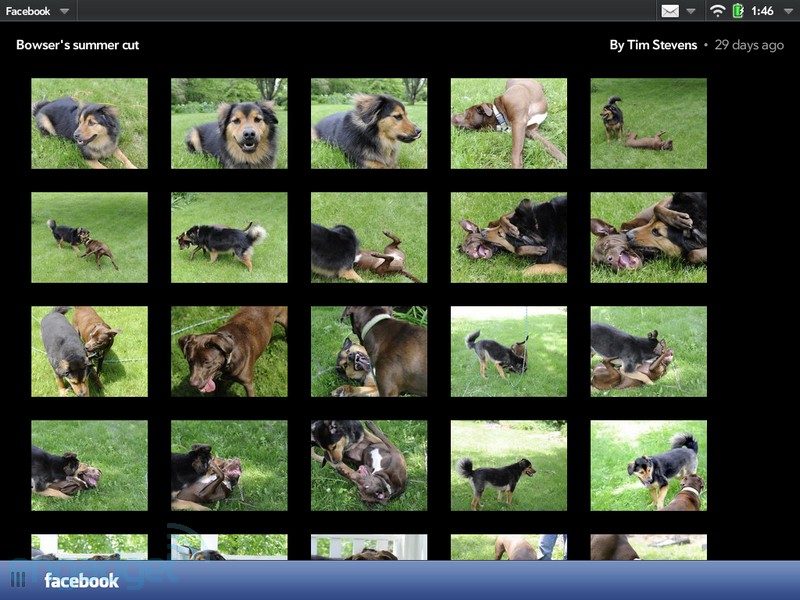Open photo of fluffy dog in profile
Screen dimensions: 800x600
[x=369, y=123]
